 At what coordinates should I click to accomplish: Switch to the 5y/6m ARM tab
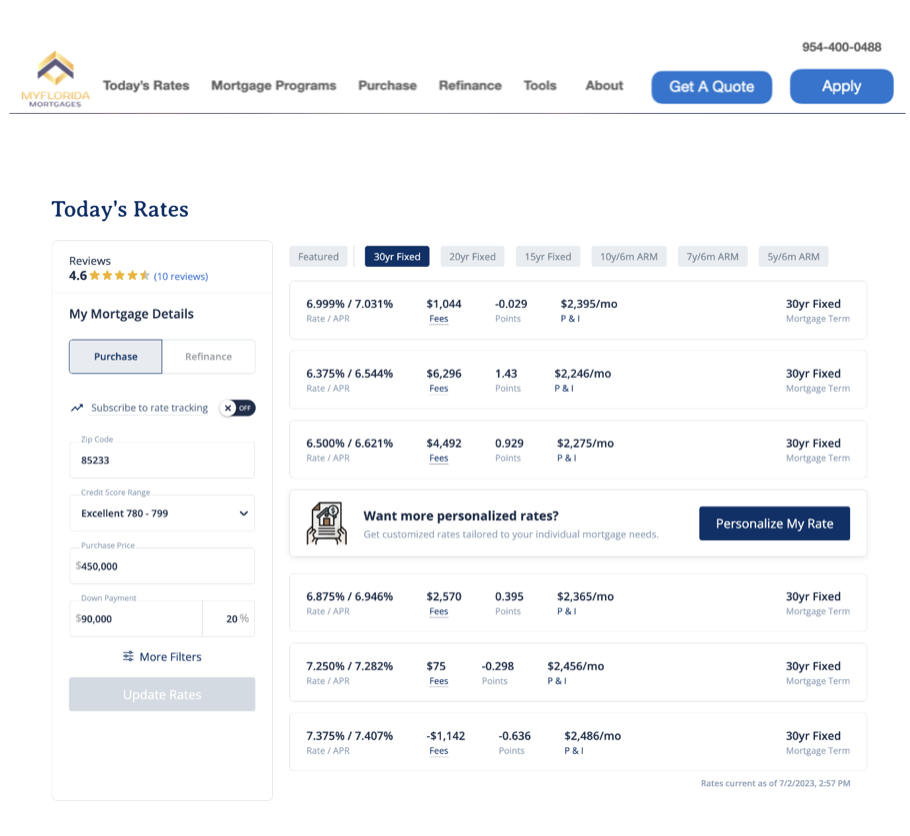tap(793, 257)
